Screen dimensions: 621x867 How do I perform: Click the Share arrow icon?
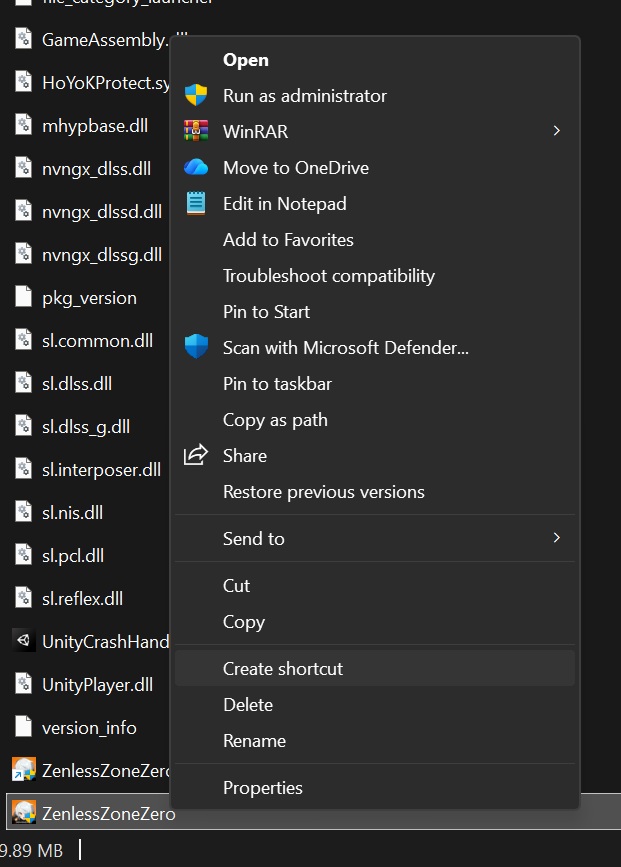tap(196, 456)
